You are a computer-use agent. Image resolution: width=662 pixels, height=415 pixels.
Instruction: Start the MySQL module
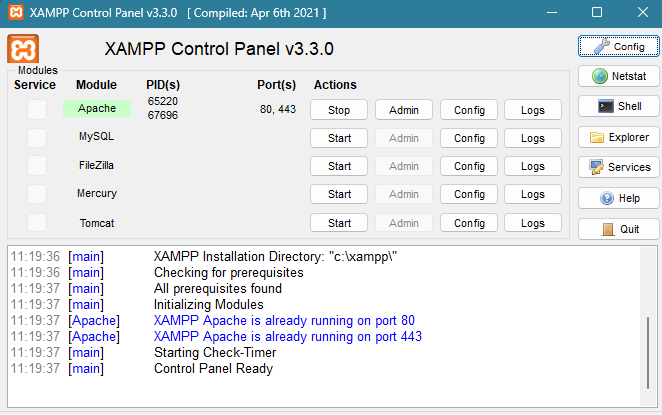coord(339,138)
